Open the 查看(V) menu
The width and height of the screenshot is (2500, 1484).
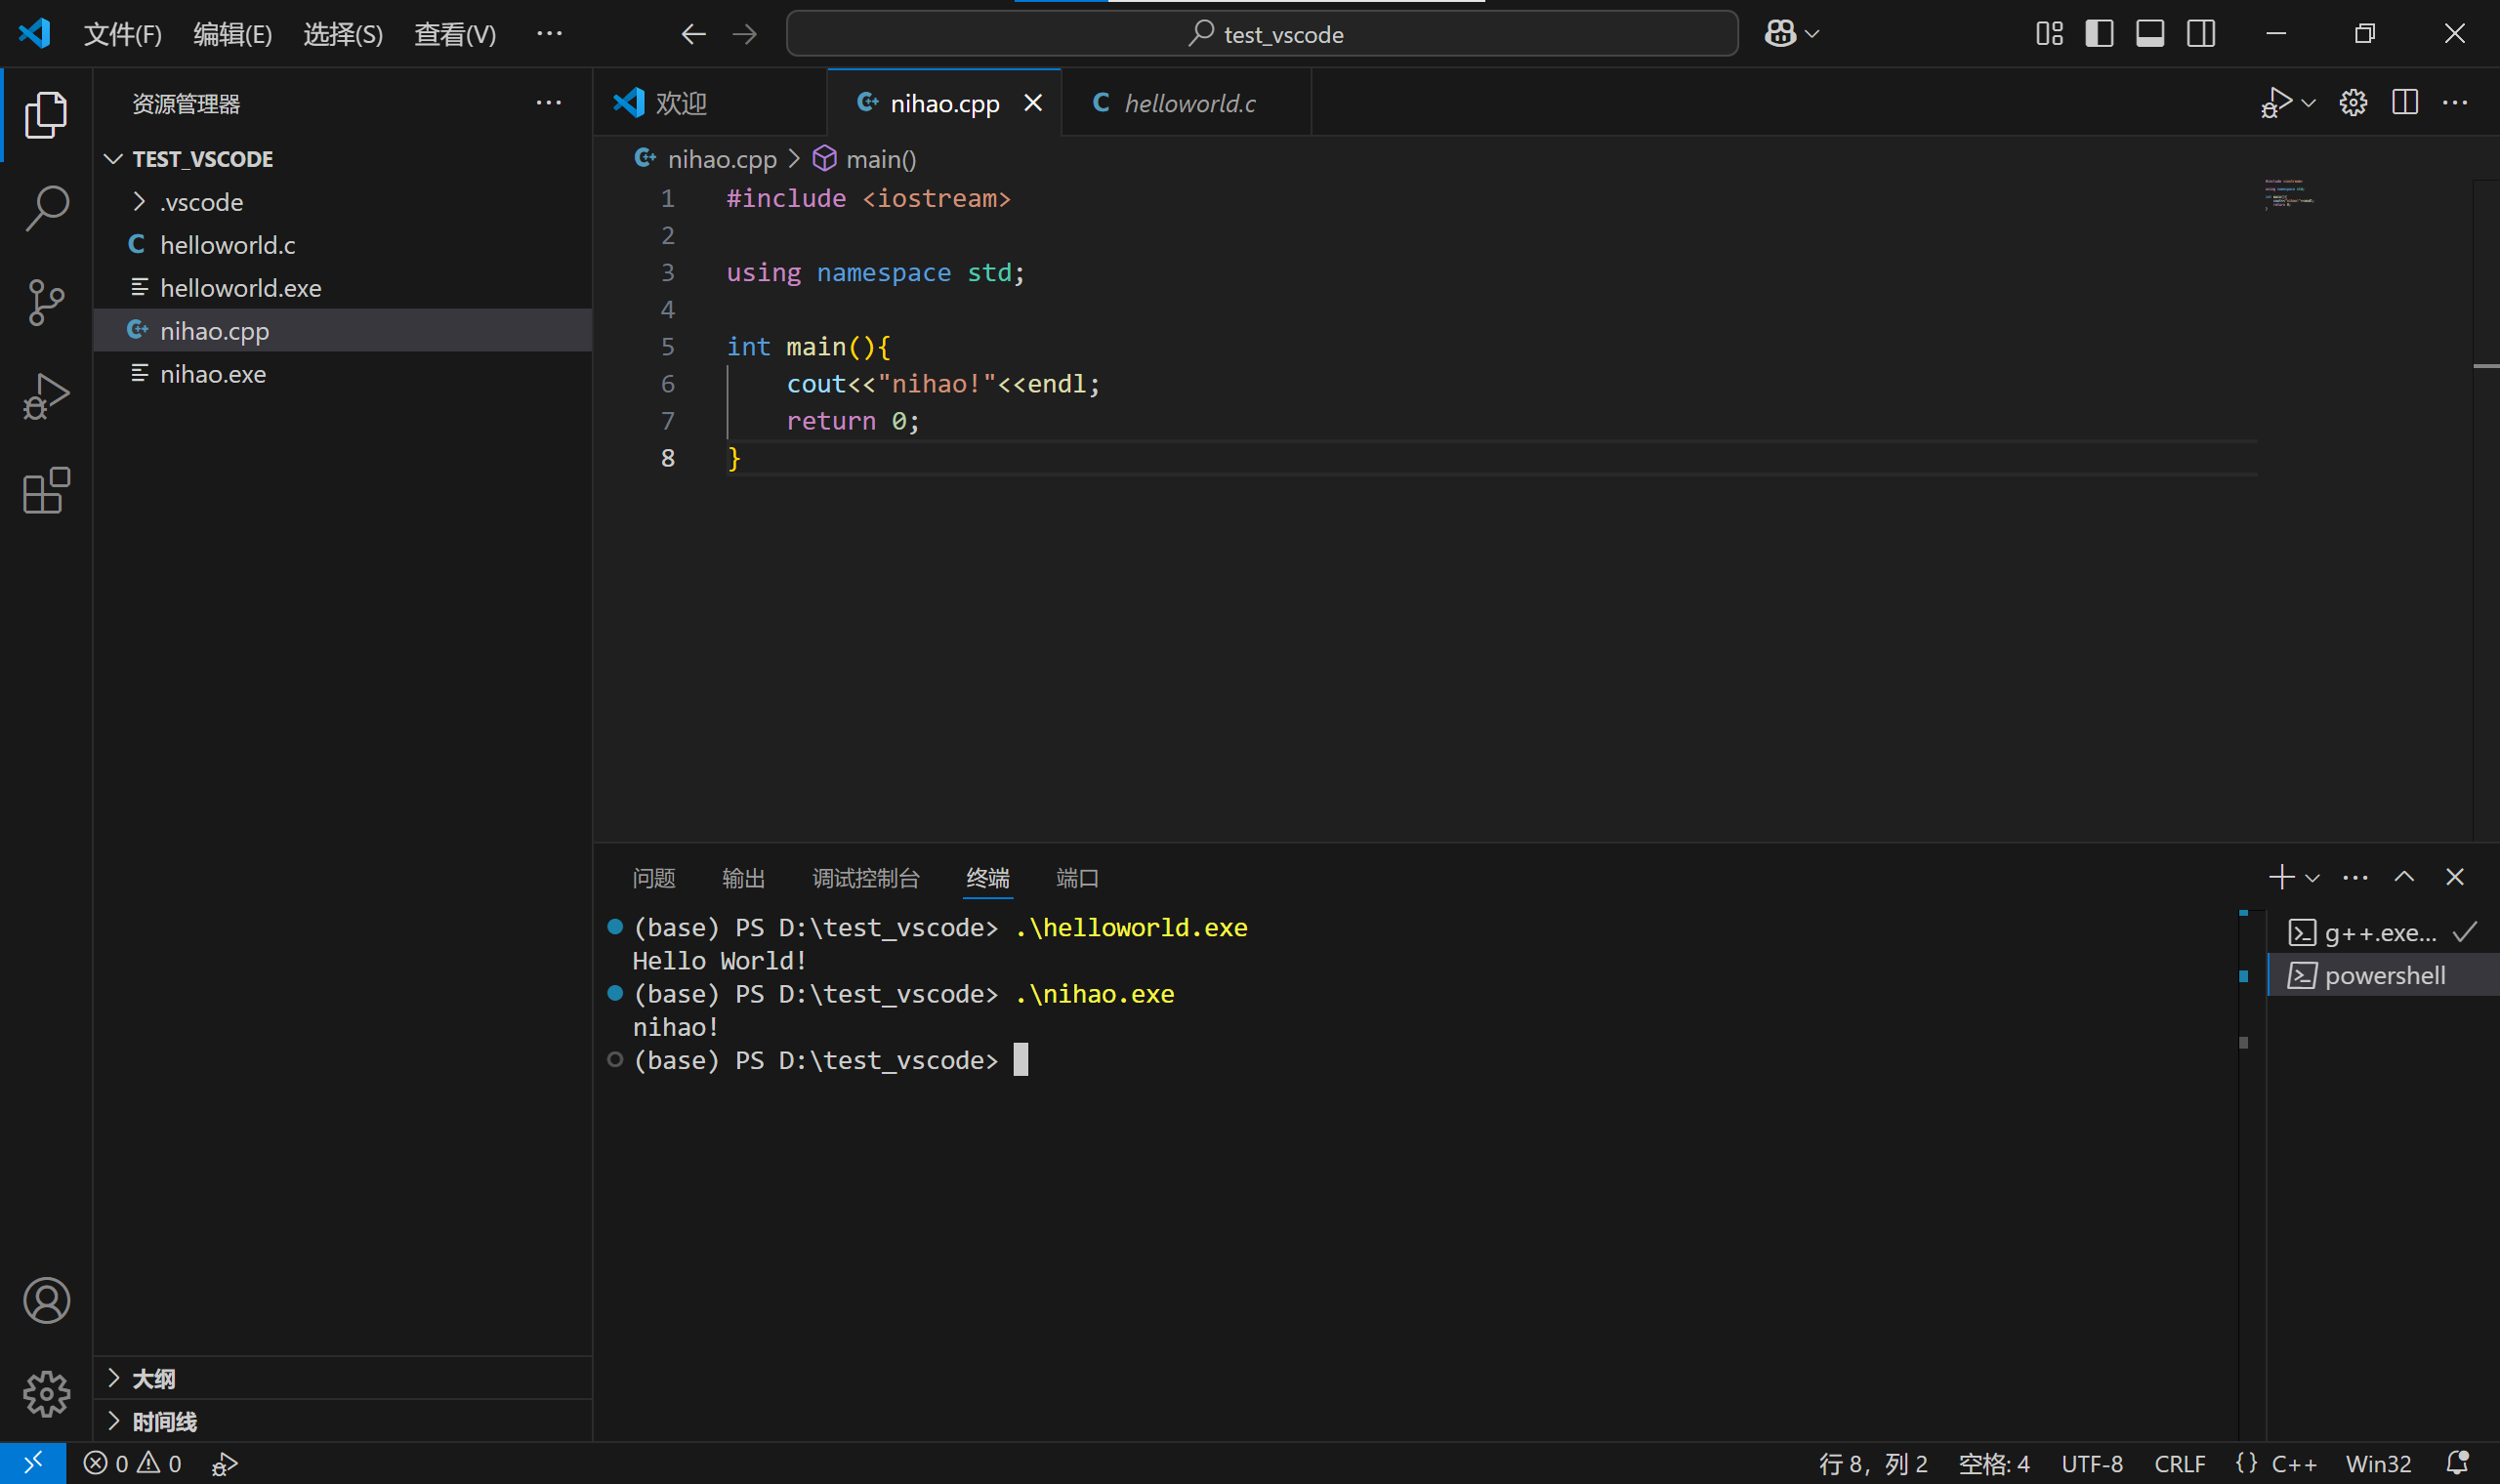tap(455, 33)
